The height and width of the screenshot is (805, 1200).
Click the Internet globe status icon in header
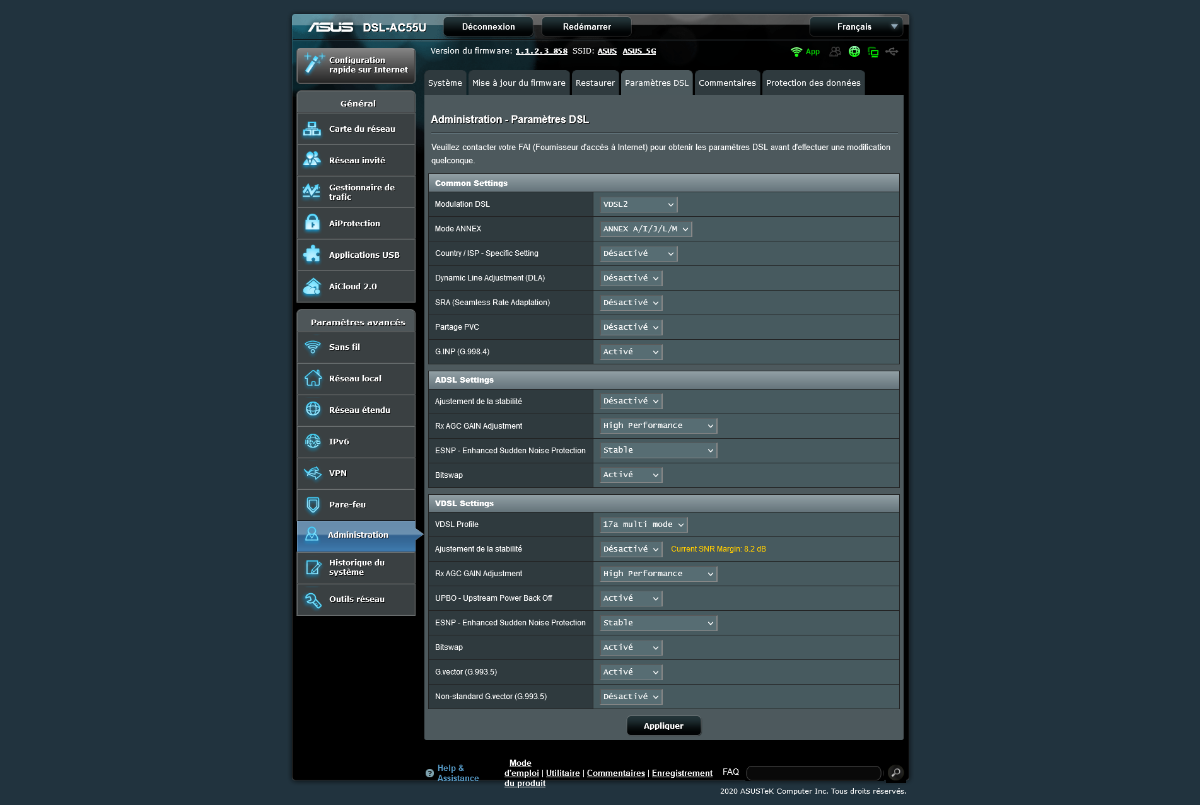[855, 52]
